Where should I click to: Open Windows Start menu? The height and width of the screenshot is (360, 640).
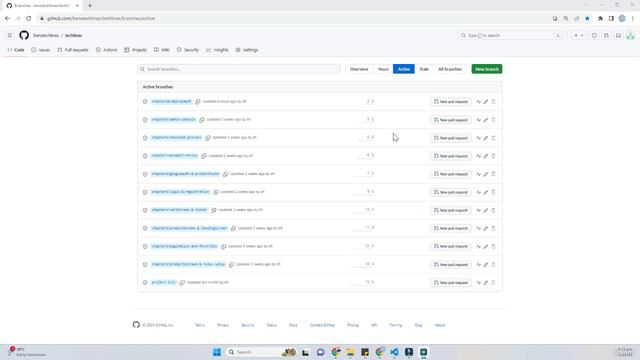[x=217, y=352]
